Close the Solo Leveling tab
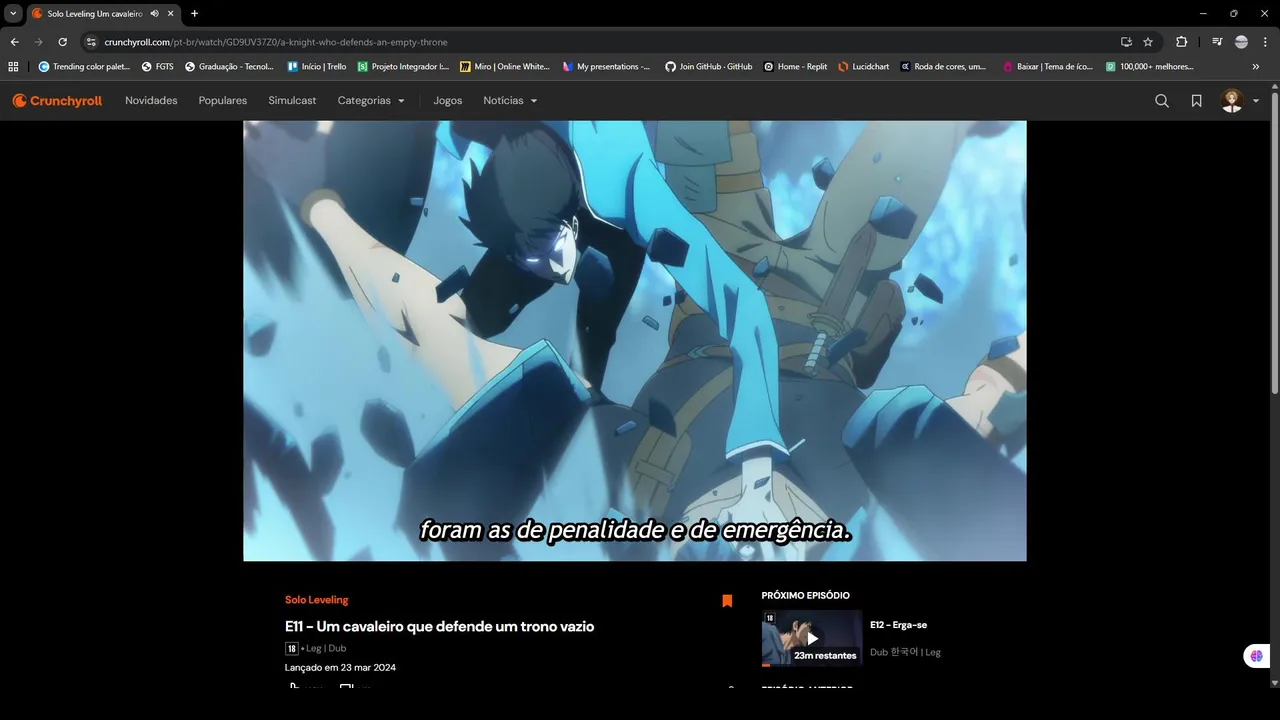The image size is (1280, 720). (171, 14)
